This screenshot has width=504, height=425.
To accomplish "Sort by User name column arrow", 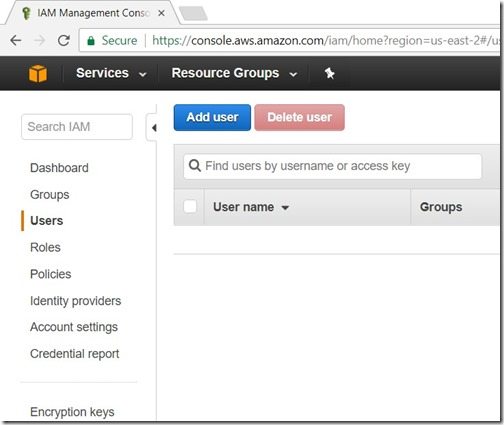I will pyautogui.click(x=285, y=208).
